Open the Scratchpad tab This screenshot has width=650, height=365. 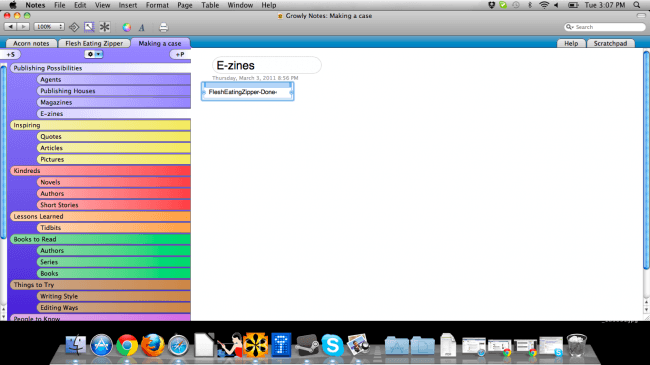[610, 43]
